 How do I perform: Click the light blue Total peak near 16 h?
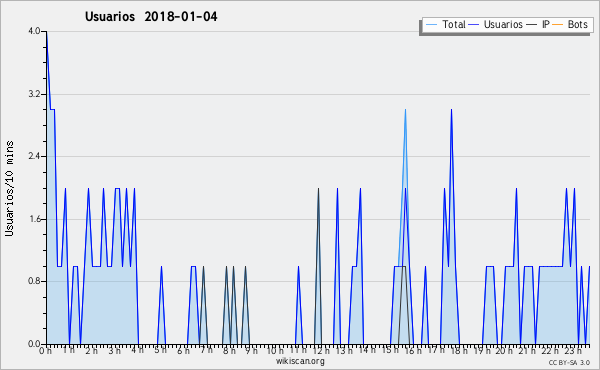(x=405, y=110)
